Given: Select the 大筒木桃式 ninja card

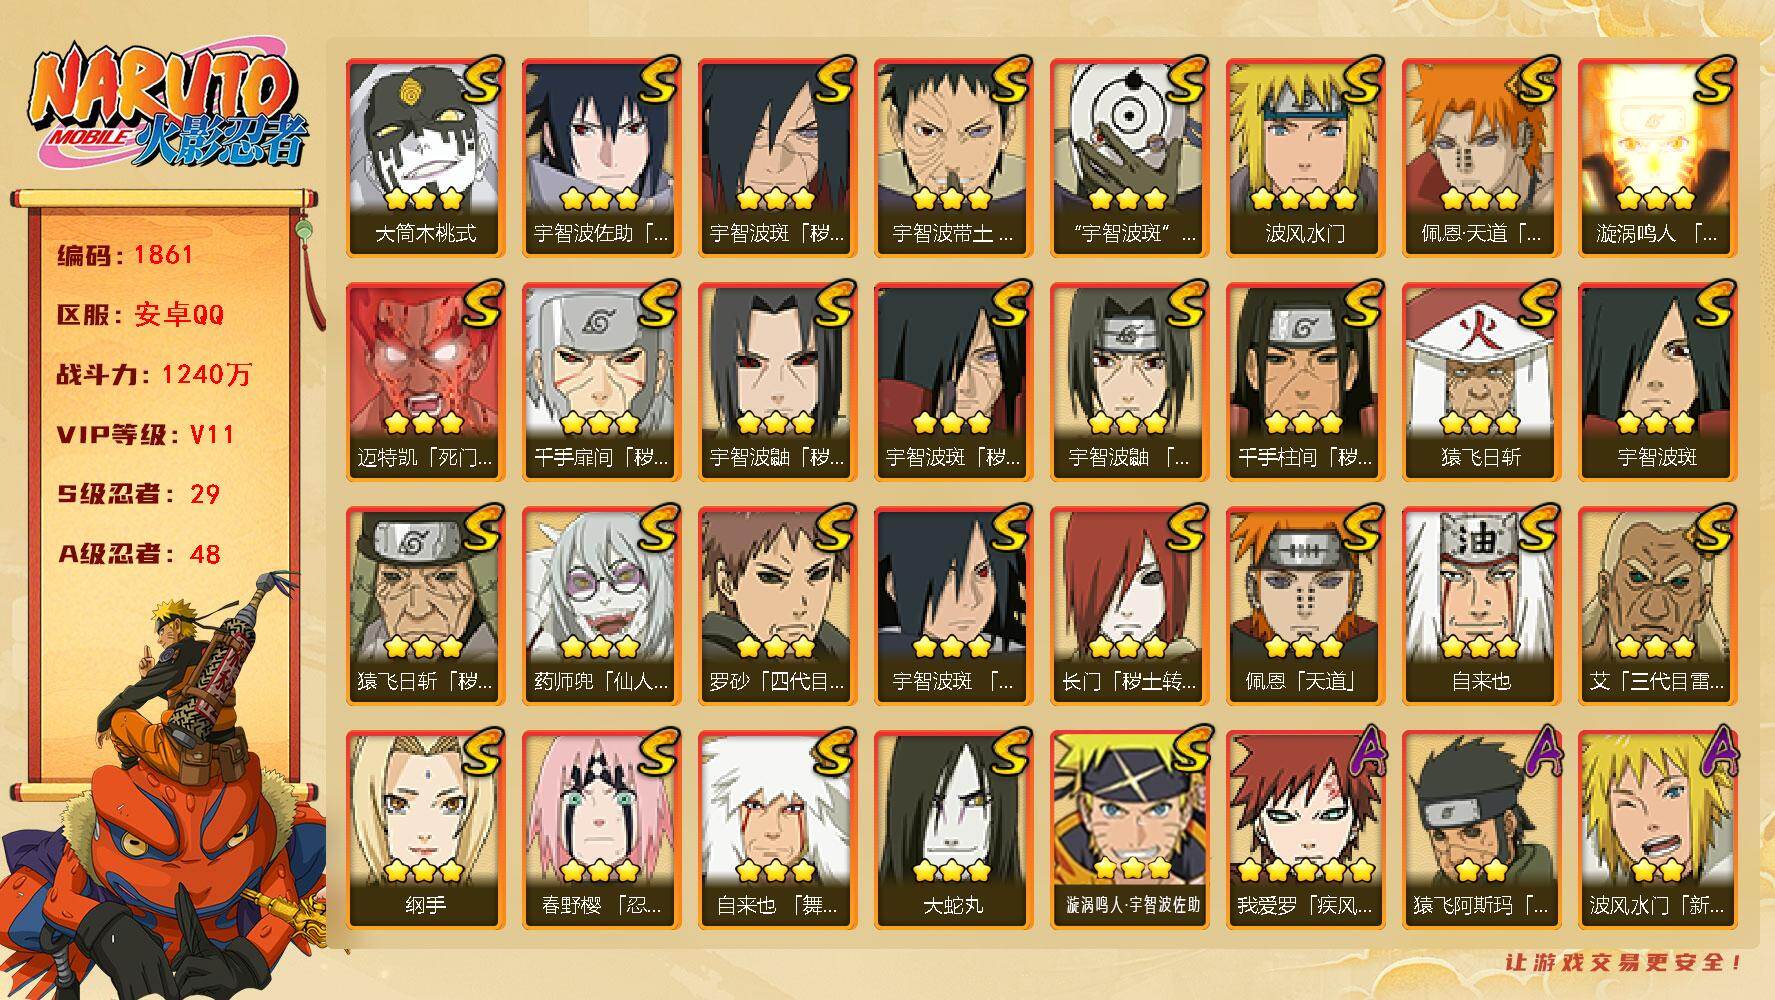Looking at the screenshot, I should [x=425, y=157].
